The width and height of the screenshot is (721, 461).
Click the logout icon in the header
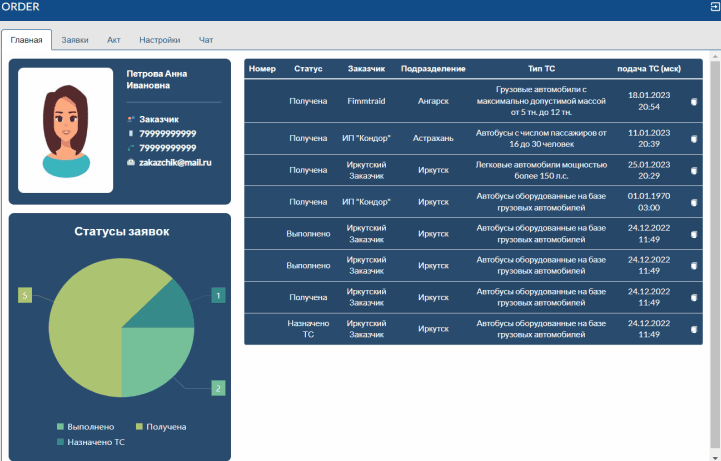[712, 7]
